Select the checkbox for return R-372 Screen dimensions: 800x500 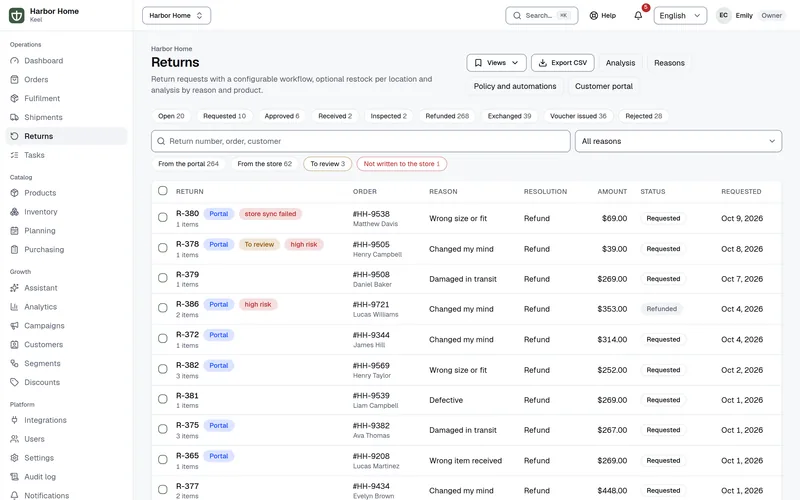(x=163, y=339)
